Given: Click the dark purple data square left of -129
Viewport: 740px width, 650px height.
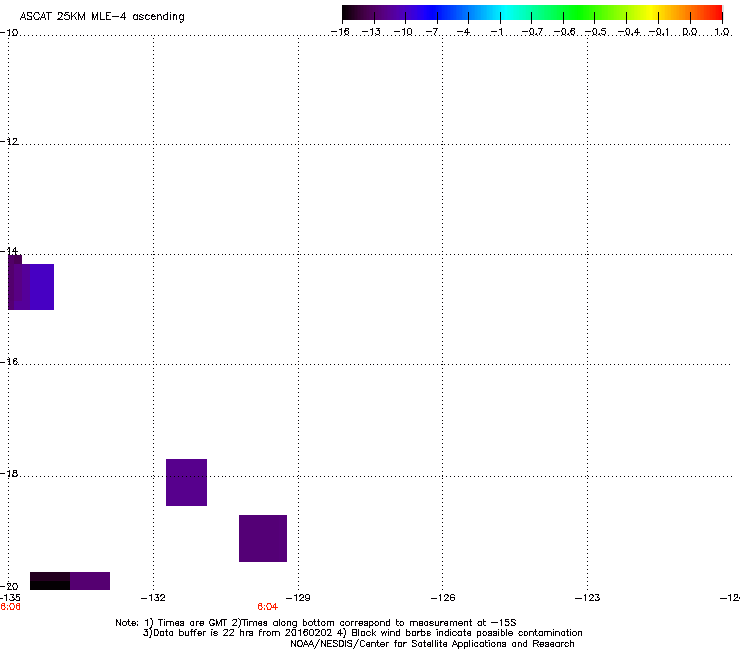Looking at the screenshot, I should [263, 539].
